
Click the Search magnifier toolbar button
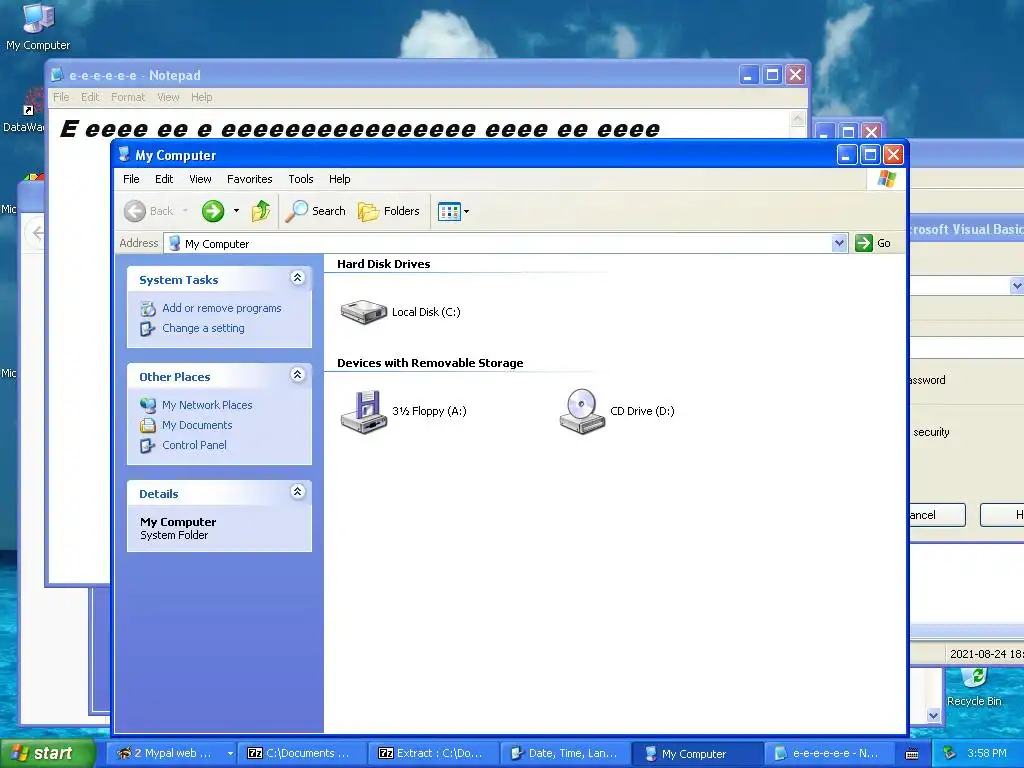(x=316, y=211)
